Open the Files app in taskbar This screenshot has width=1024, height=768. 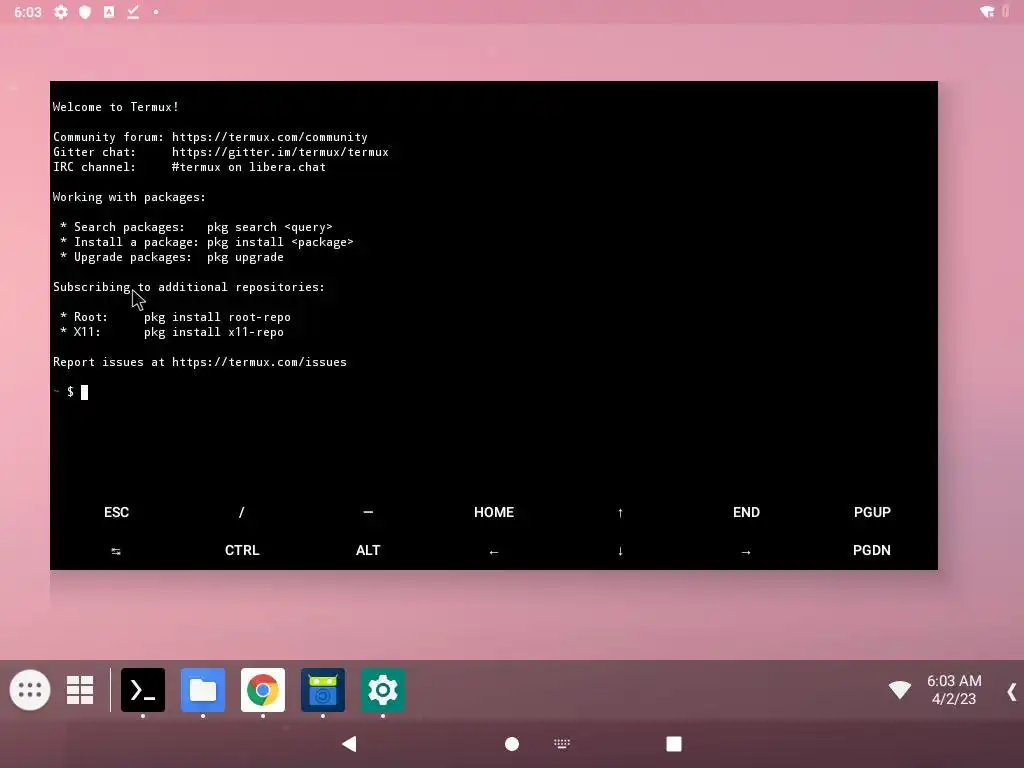click(x=203, y=690)
